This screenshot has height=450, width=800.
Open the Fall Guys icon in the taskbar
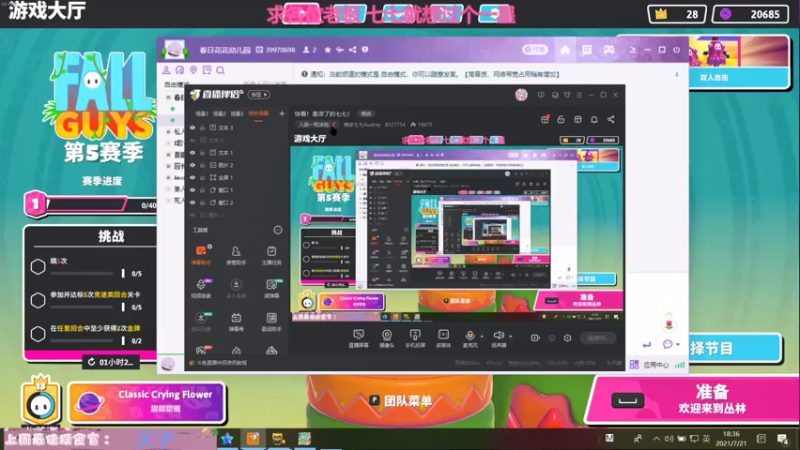pos(305,439)
